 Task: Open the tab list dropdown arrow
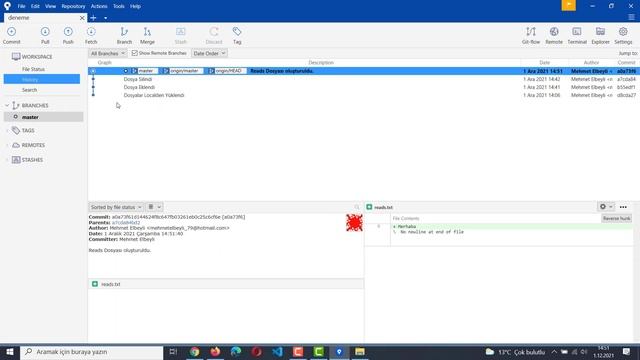pyautogui.click(x=105, y=18)
